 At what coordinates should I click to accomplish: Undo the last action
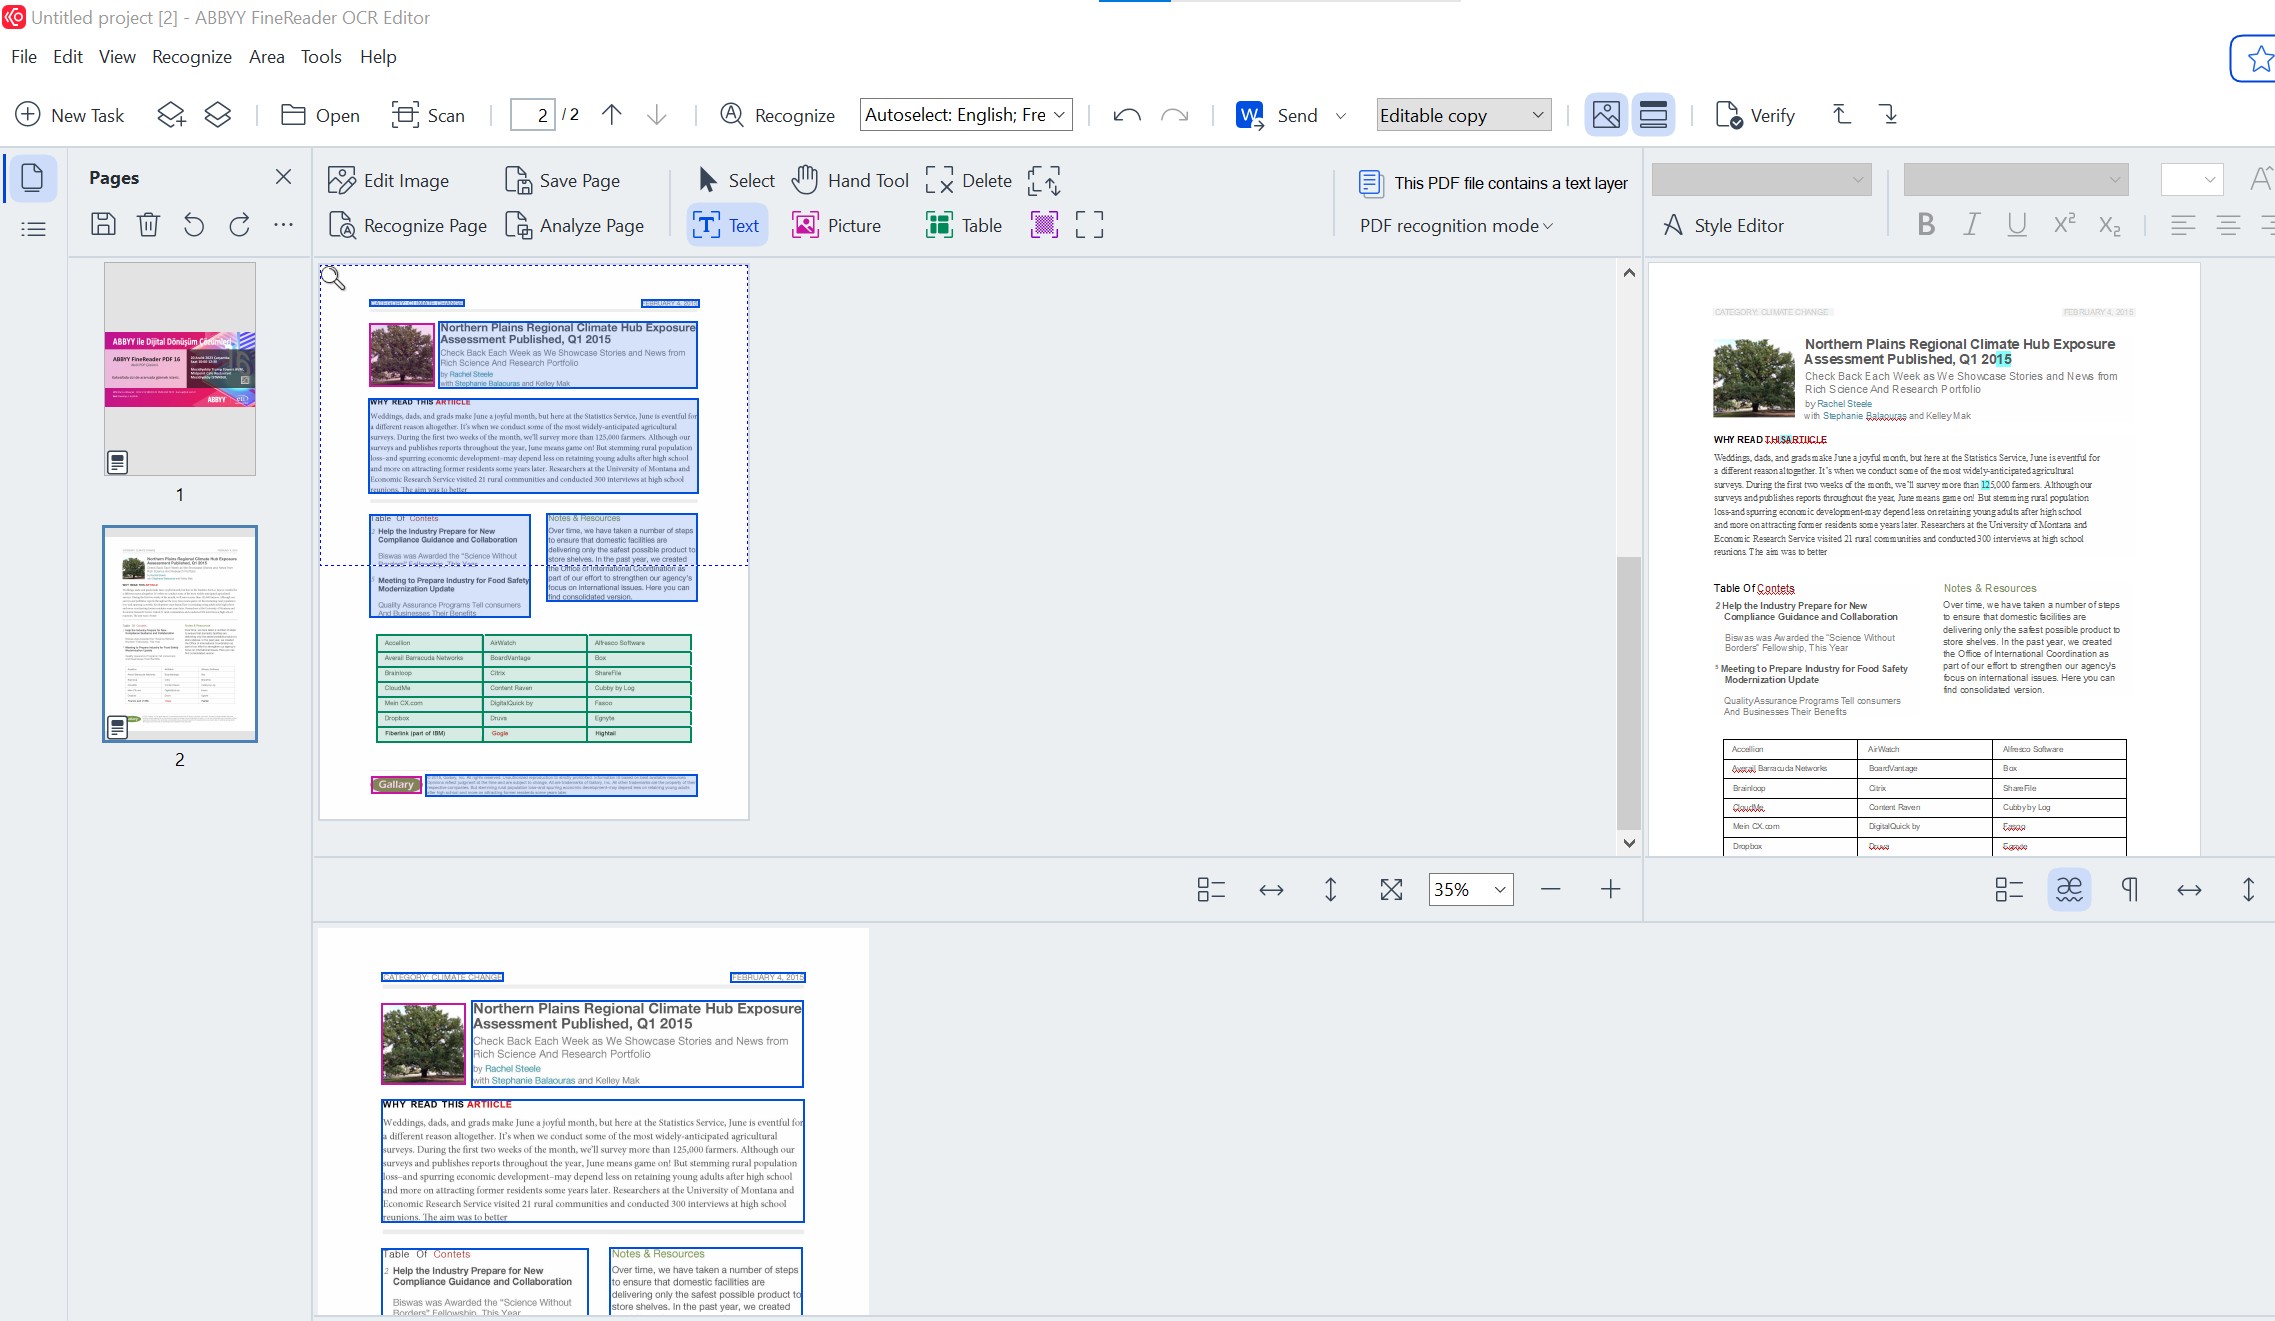(1127, 115)
